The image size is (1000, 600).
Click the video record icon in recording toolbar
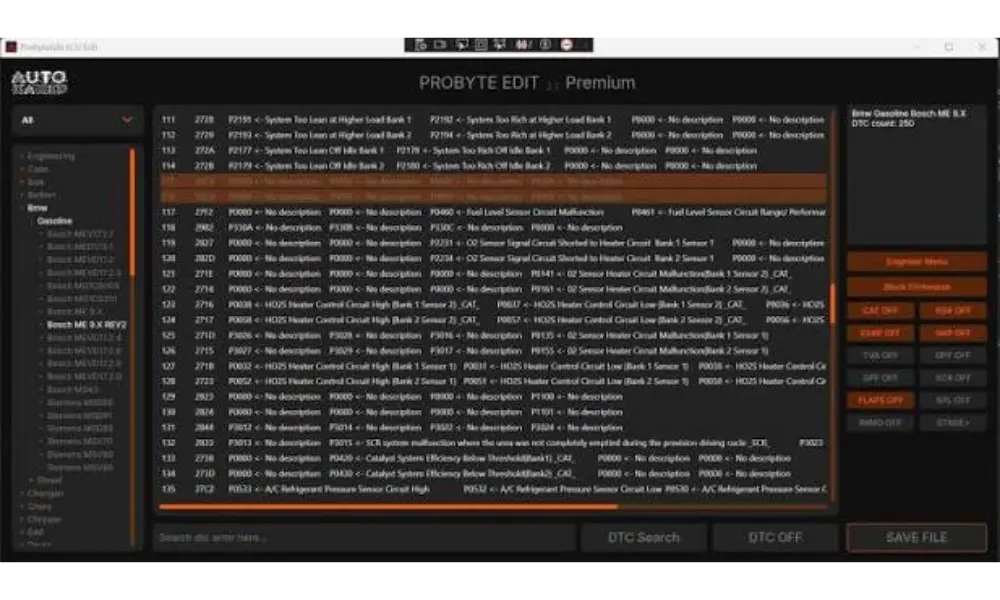tap(440, 45)
